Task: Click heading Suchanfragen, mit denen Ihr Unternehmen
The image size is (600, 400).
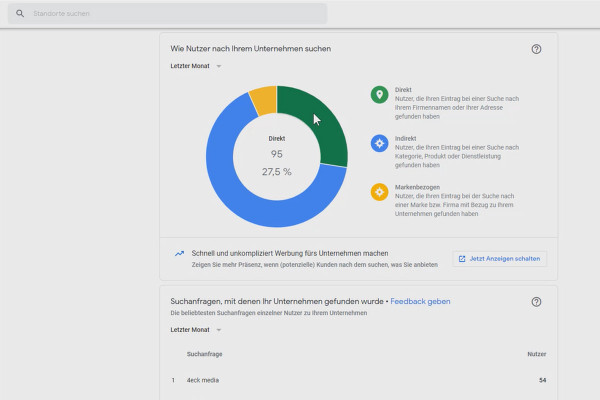Action: (x=277, y=301)
